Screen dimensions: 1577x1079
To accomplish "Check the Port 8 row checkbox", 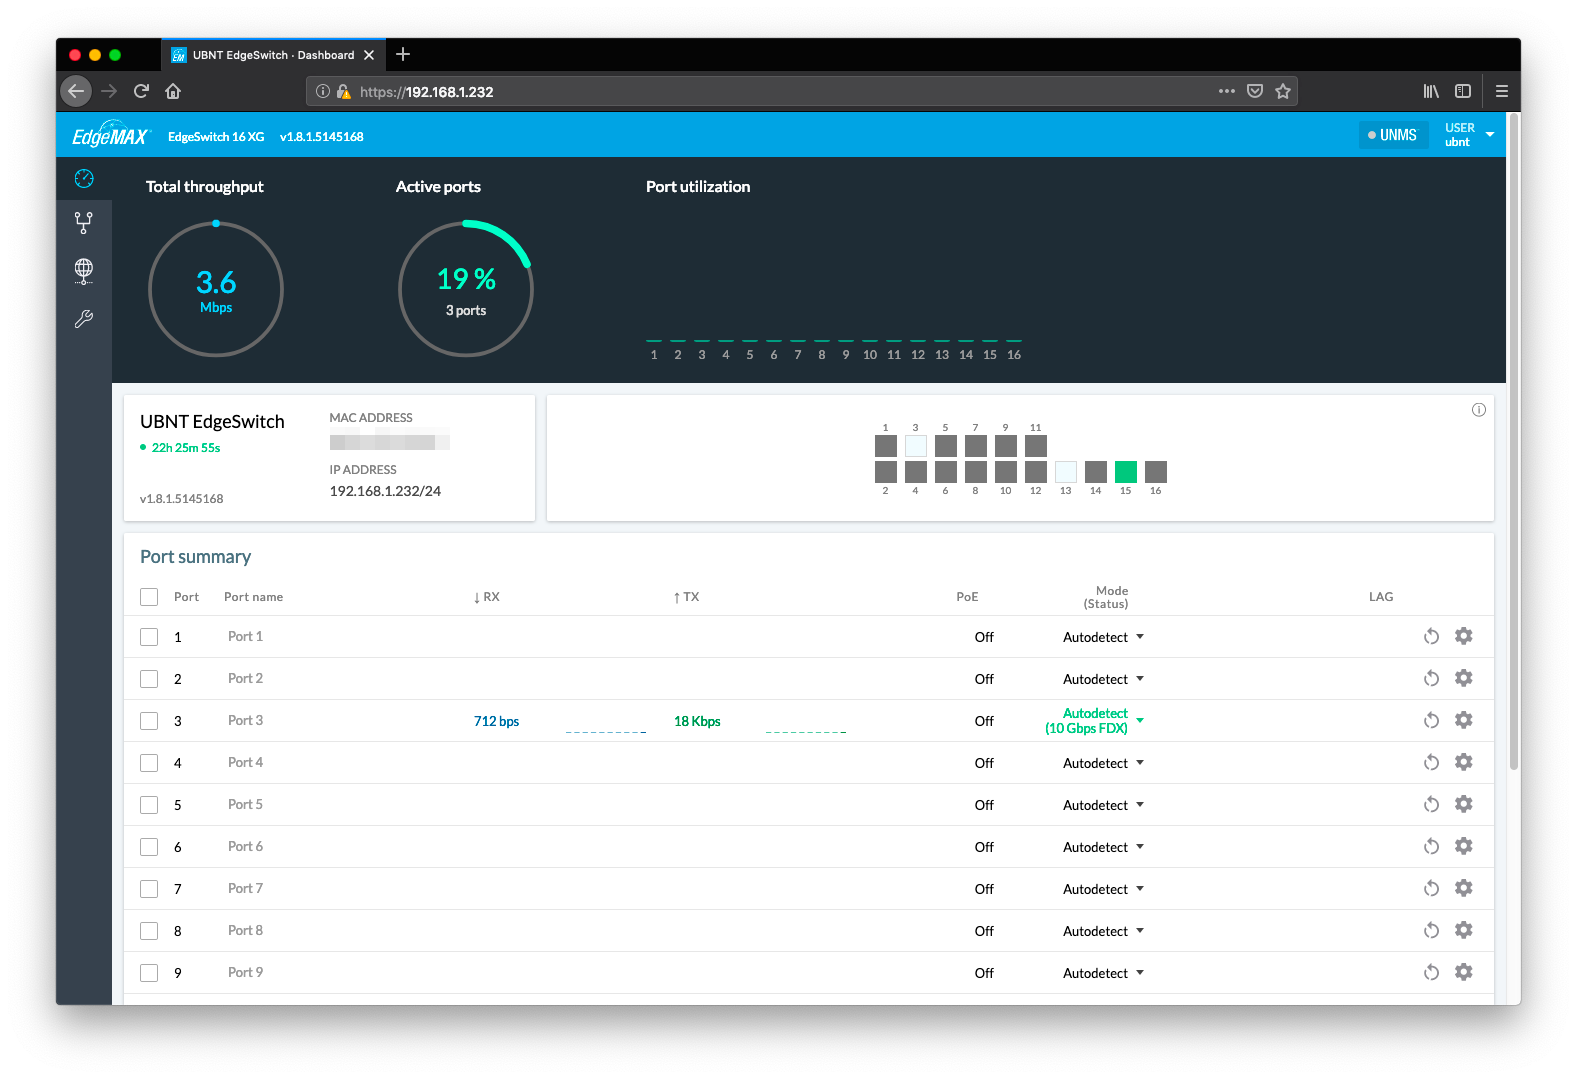I will tap(149, 931).
